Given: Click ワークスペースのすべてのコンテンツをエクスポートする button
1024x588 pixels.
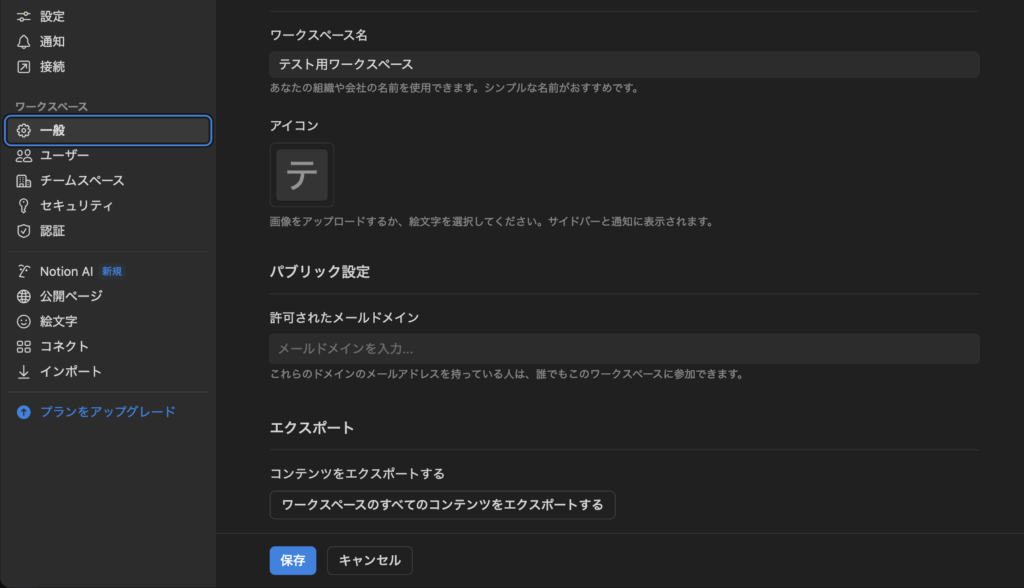Looking at the screenshot, I should [x=442, y=505].
